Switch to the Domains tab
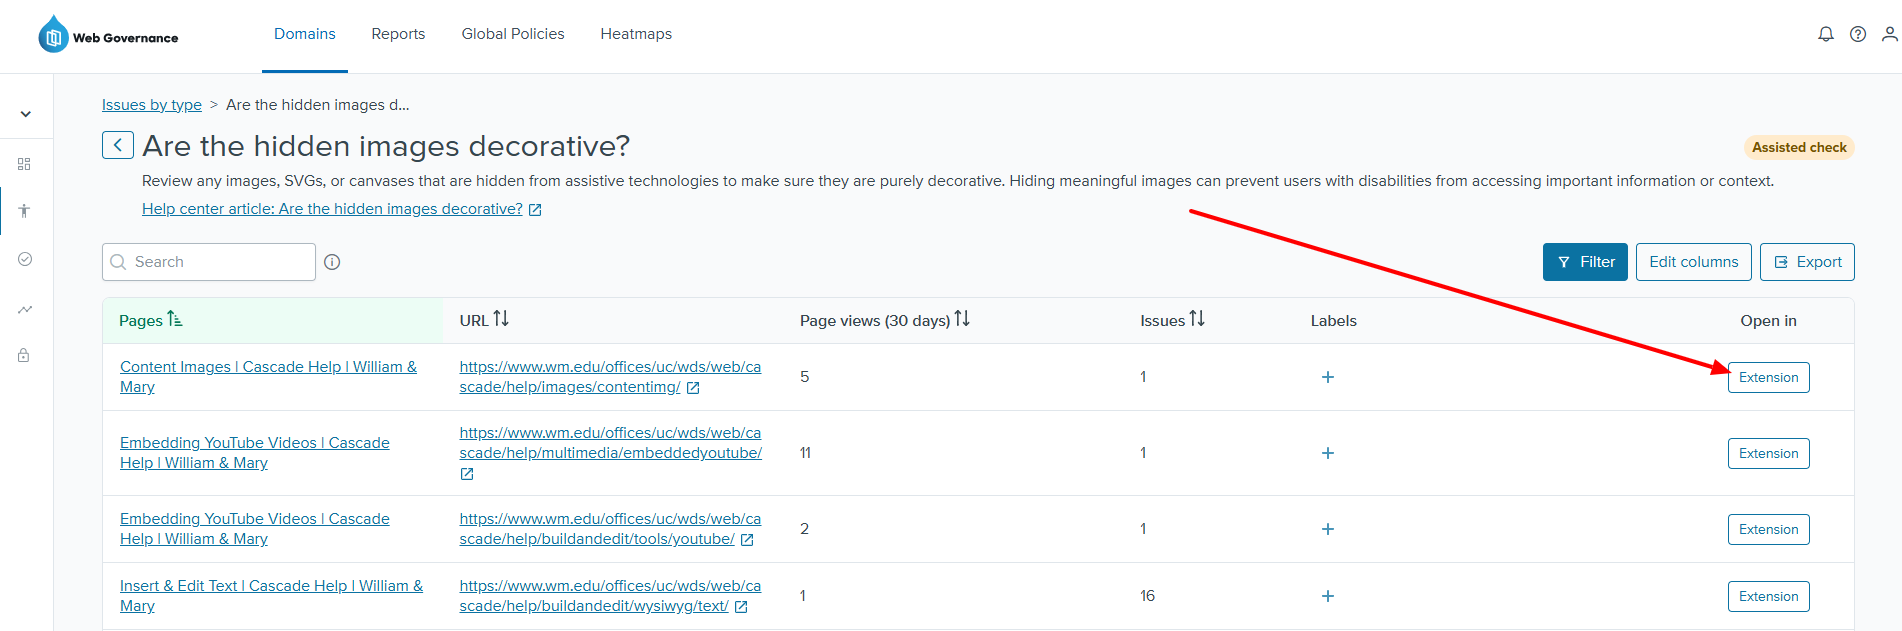 (x=305, y=34)
